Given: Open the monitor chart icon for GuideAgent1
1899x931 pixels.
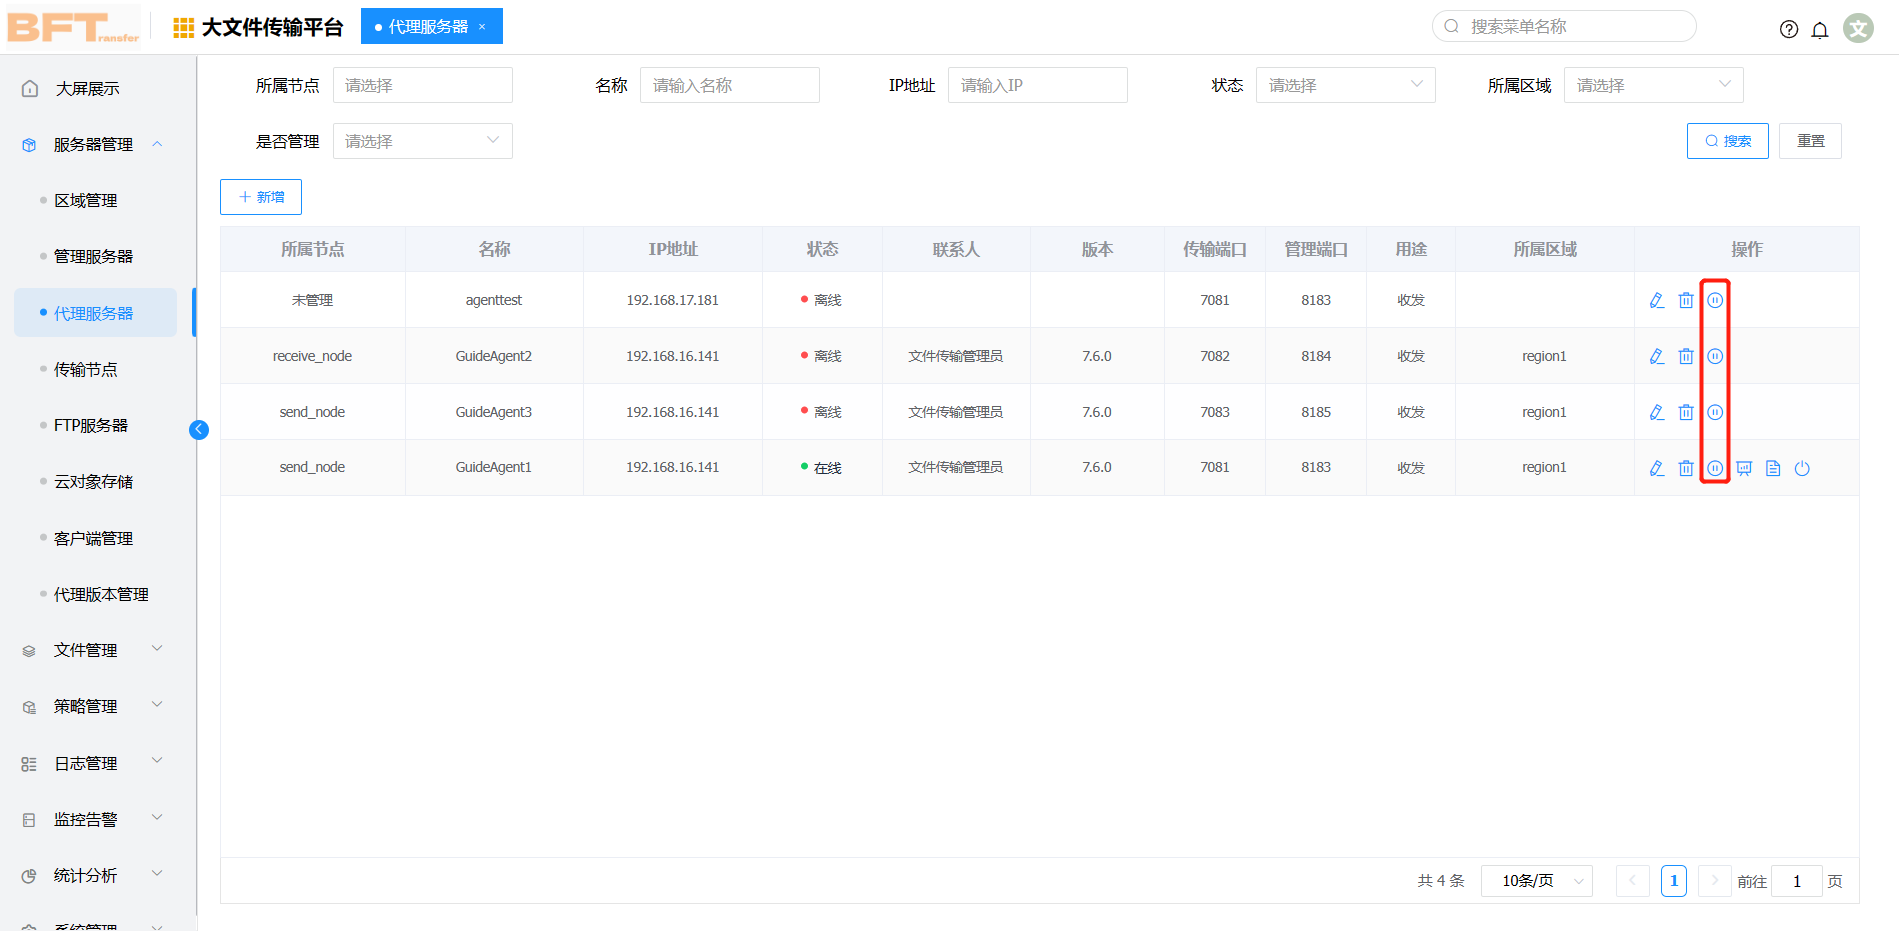Looking at the screenshot, I should 1743,468.
